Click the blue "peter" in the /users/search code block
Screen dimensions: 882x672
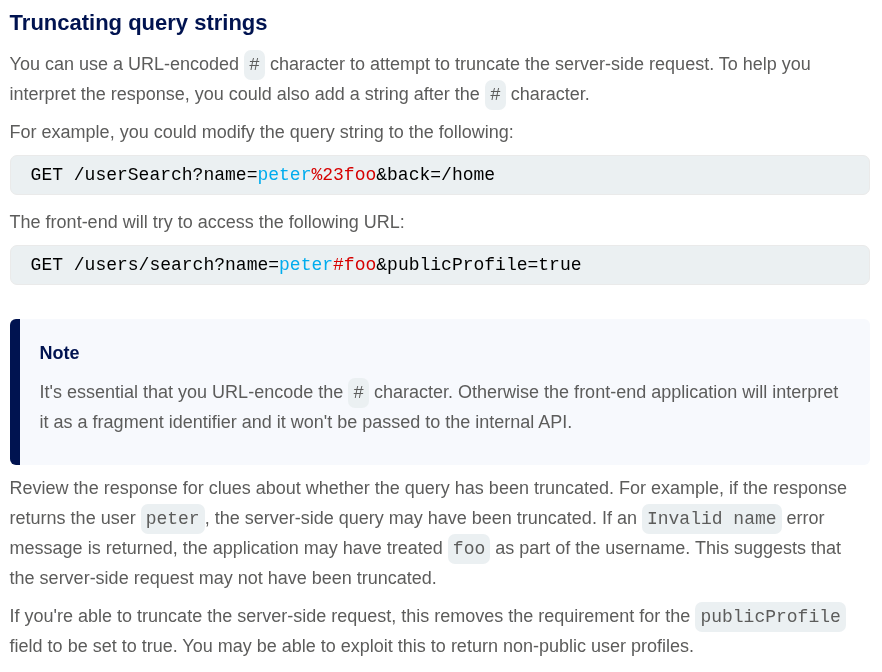click(x=305, y=265)
